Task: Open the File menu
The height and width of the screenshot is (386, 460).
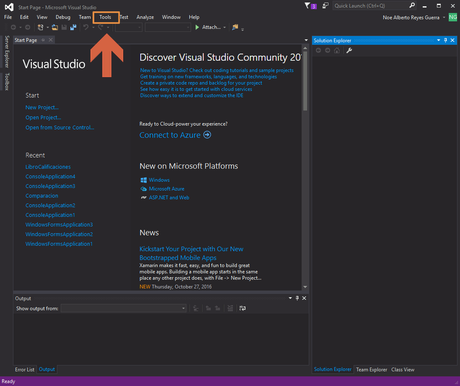Action: tap(8, 17)
